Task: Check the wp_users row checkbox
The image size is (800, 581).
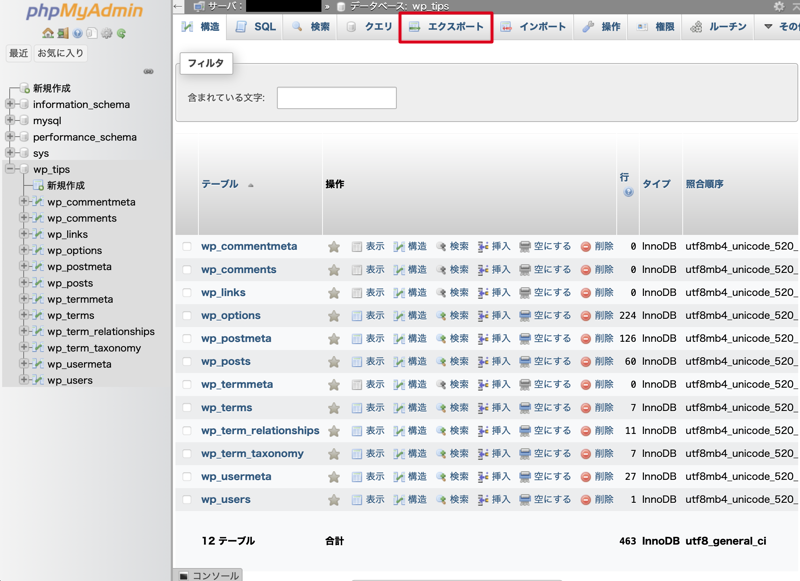Action: click(x=187, y=500)
